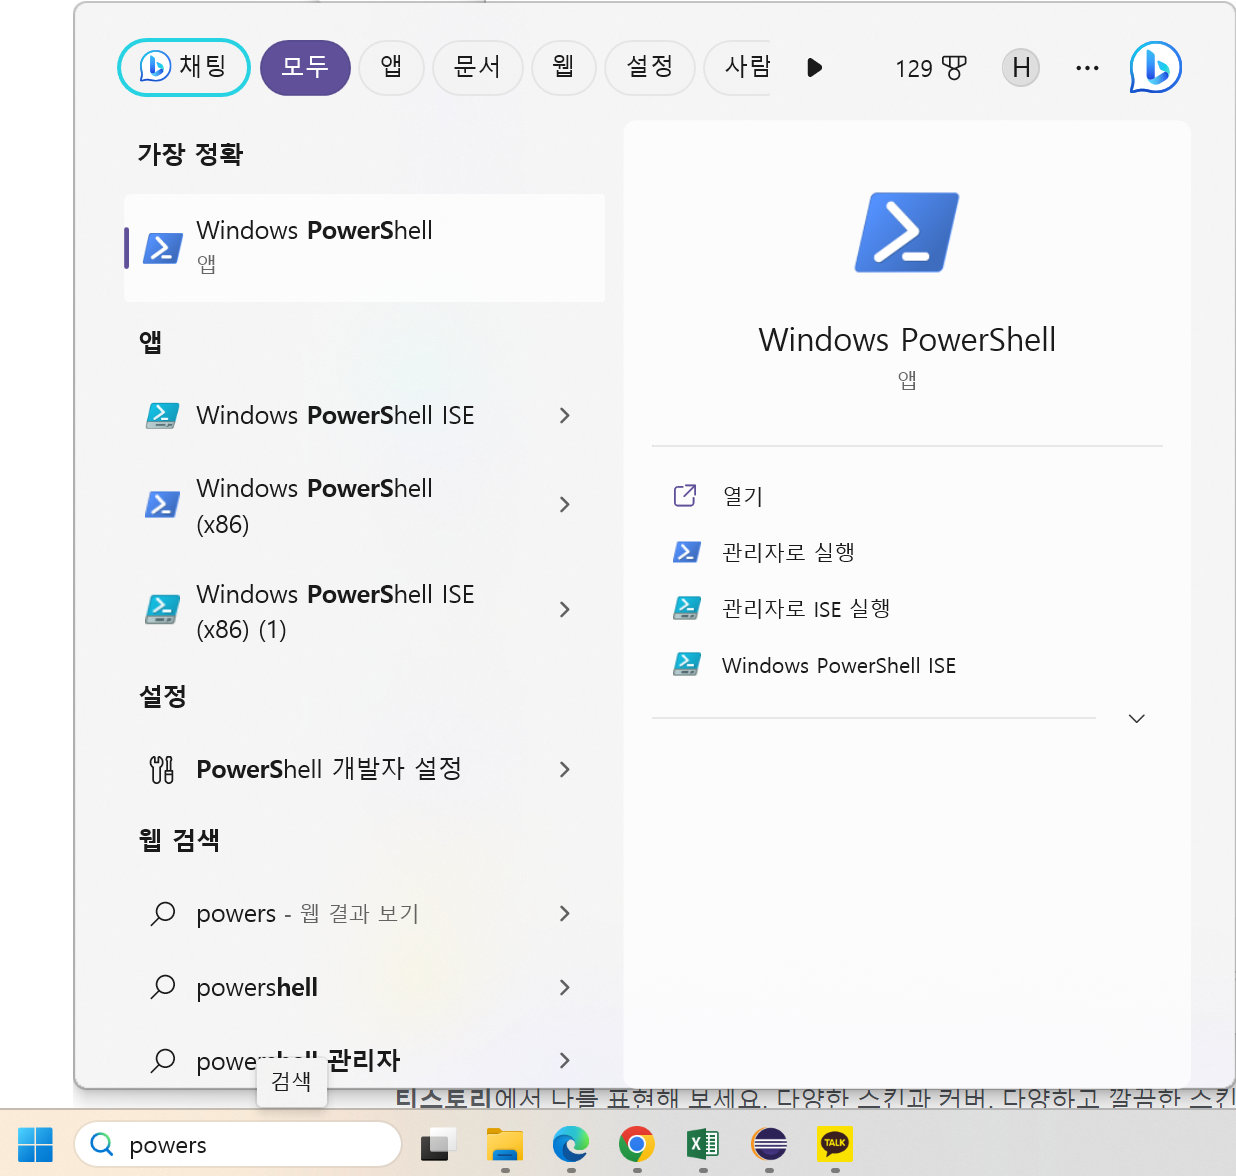Open the three-dot options menu
This screenshot has width=1236, height=1176.
click(1087, 68)
